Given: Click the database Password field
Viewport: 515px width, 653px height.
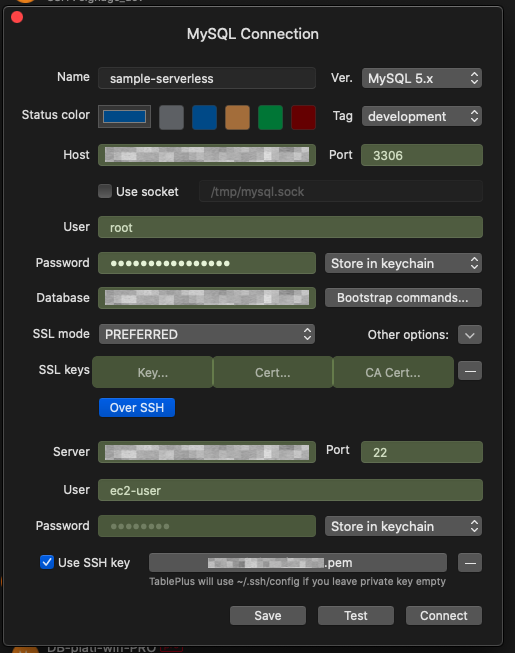Looking at the screenshot, I should (206, 263).
